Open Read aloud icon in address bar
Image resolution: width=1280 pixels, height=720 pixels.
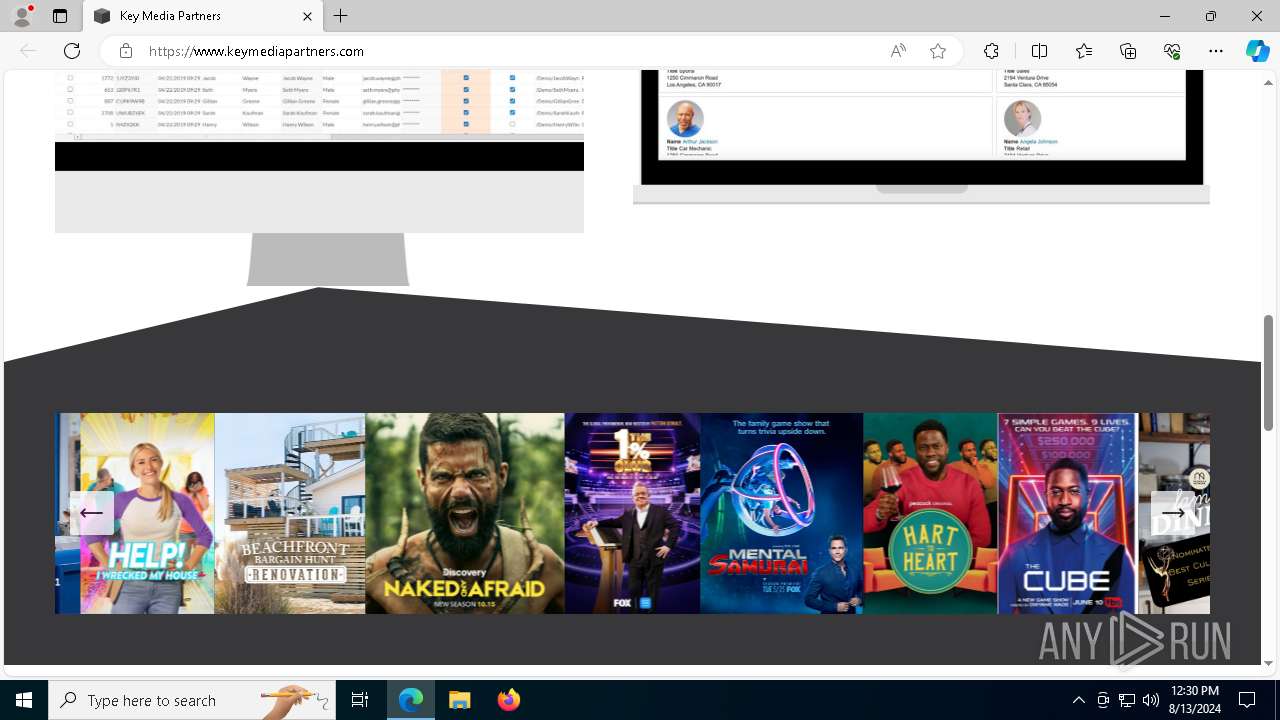pyautogui.click(x=898, y=51)
